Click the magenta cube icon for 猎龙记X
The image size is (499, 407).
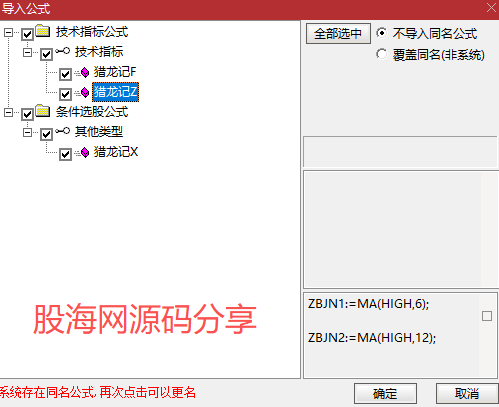pyautogui.click(x=85, y=153)
